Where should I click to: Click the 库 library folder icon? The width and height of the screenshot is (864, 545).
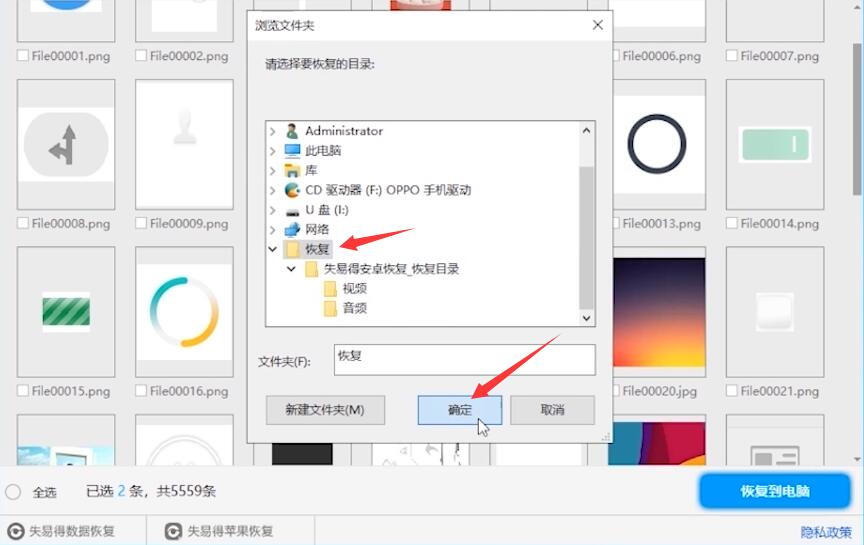click(292, 170)
